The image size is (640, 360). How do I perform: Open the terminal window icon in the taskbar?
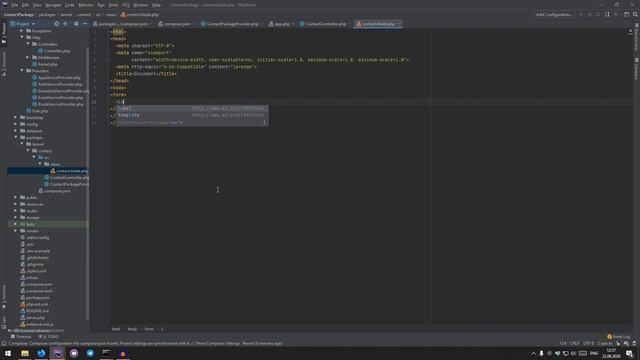pos(107,353)
